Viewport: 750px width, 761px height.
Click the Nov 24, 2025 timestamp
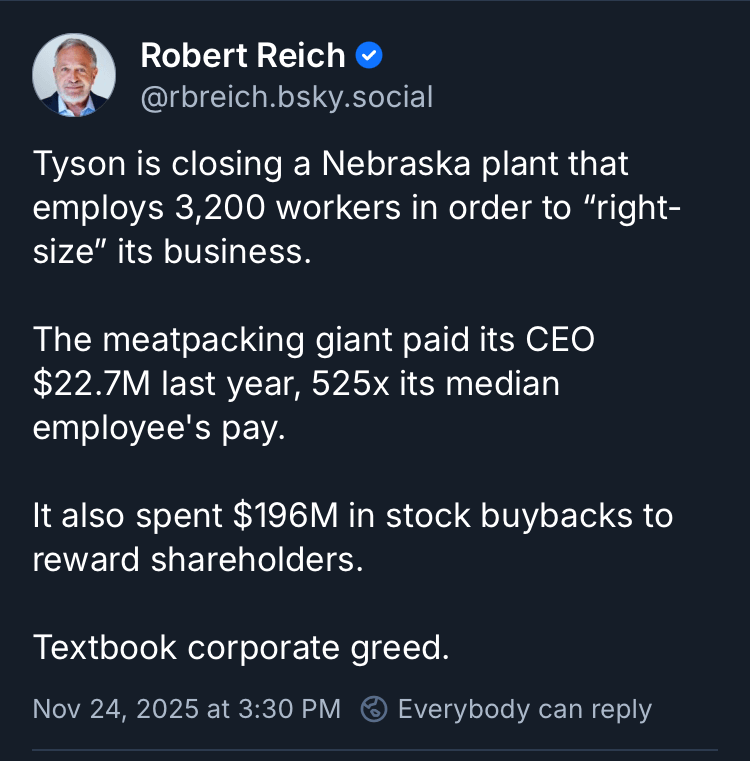186,709
